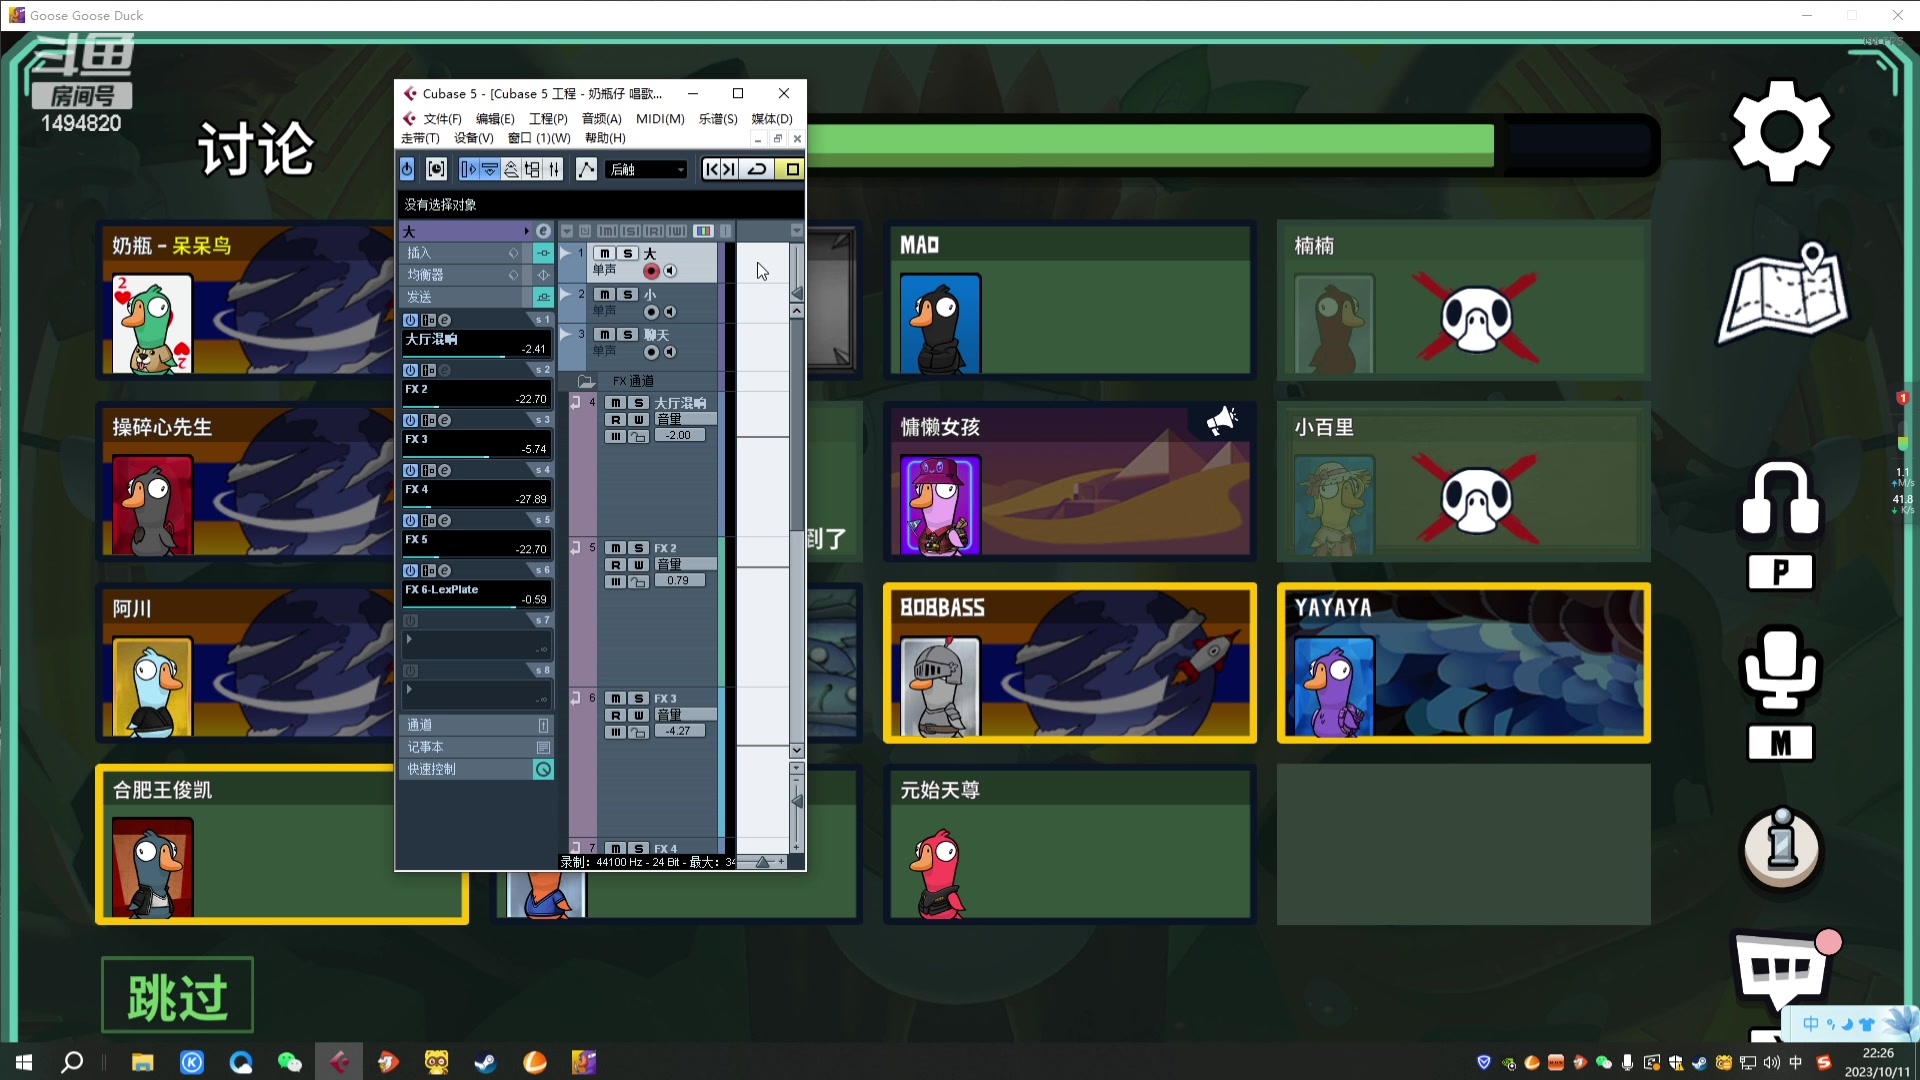Enable read automation on 大厅混响 track
Viewport: 1920px width, 1080px height.
click(616, 420)
